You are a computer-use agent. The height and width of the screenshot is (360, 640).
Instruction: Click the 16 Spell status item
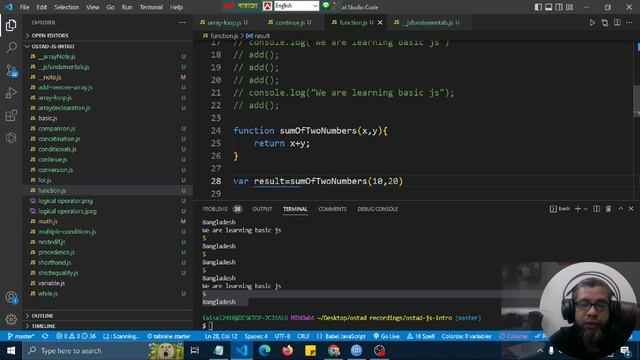(x=421, y=336)
